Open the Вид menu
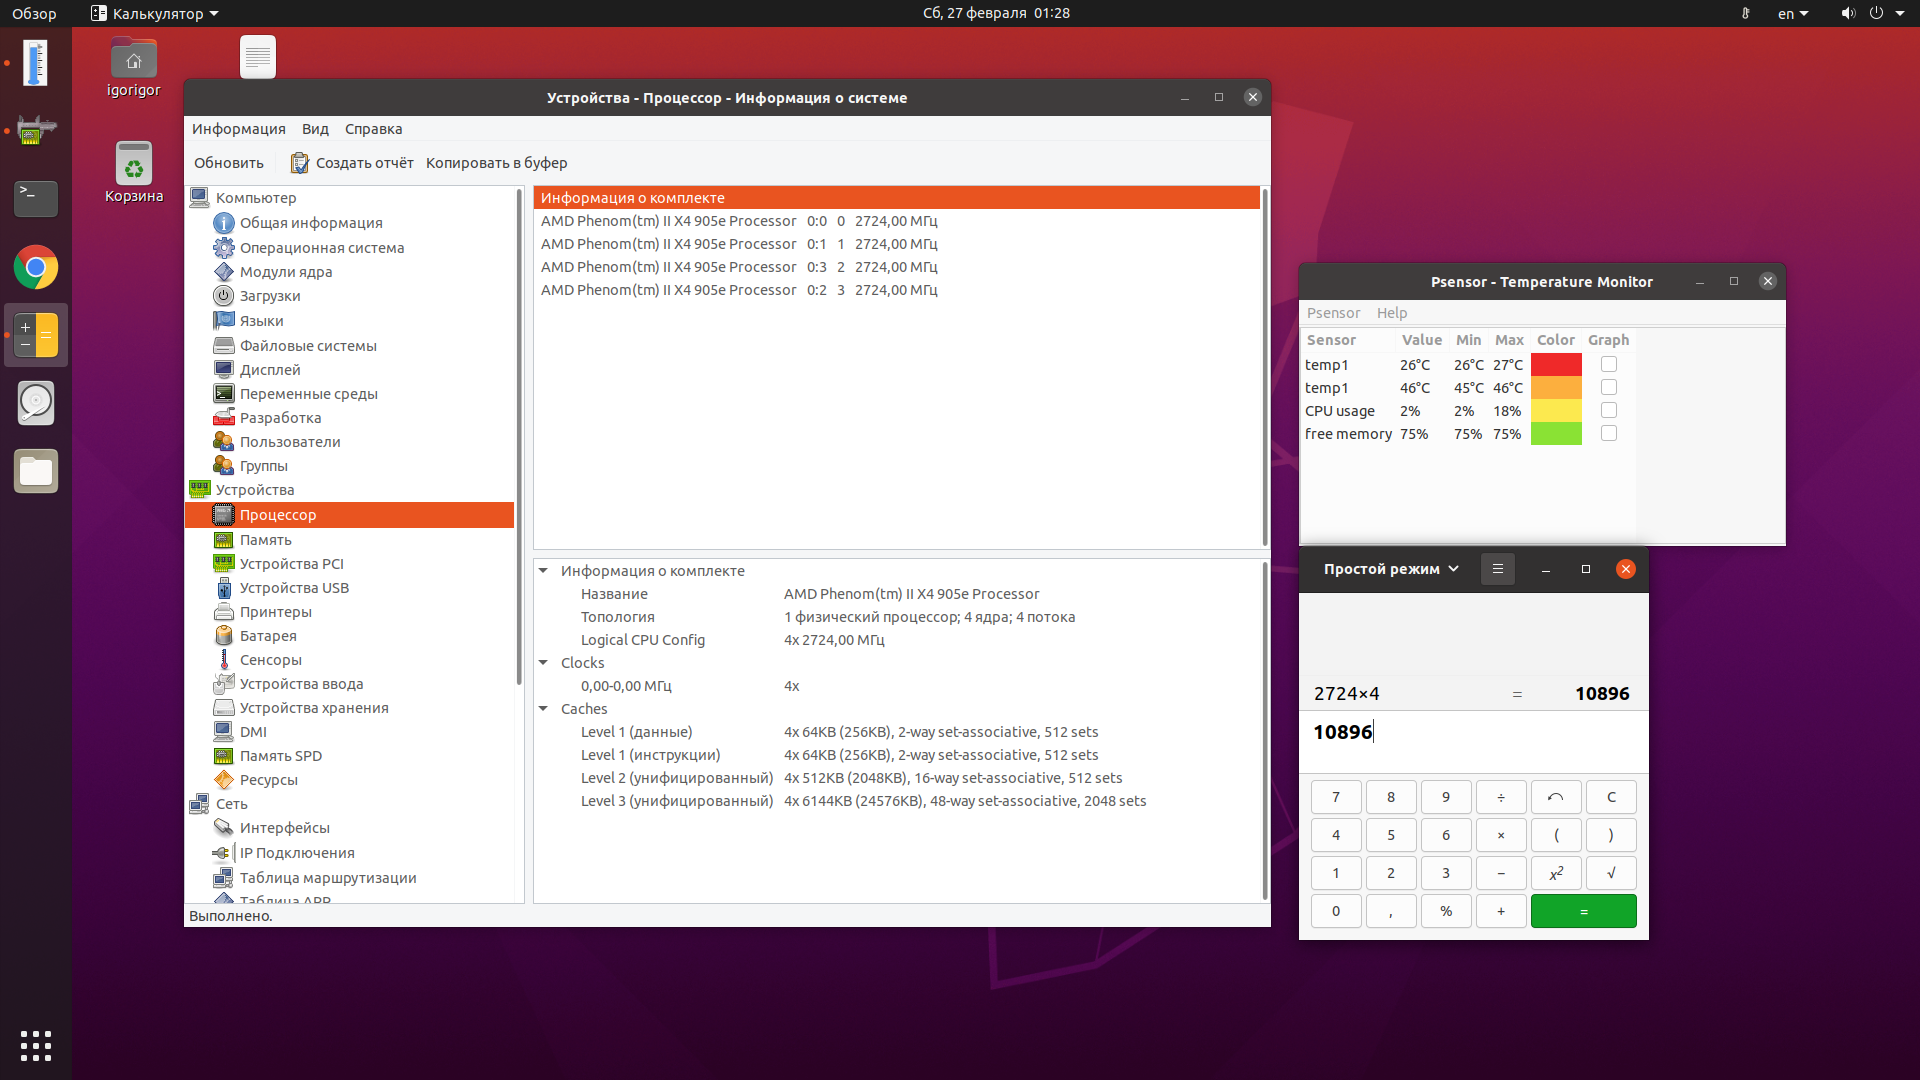The width and height of the screenshot is (1920, 1080). click(315, 129)
